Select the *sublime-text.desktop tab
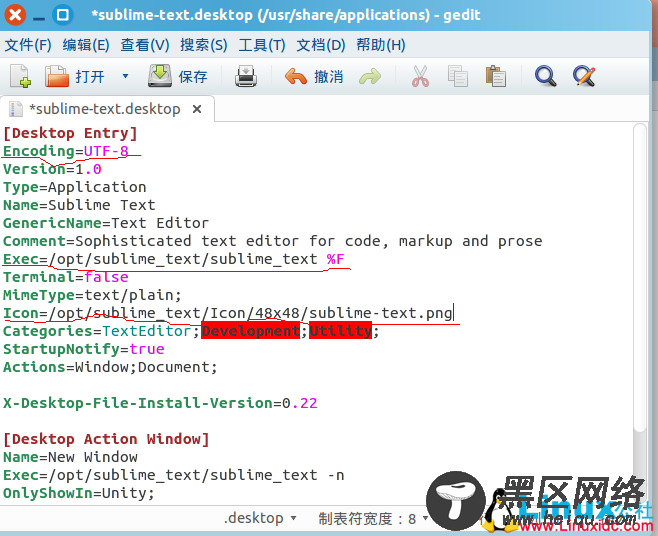The width and height of the screenshot is (658, 536). click(x=105, y=109)
